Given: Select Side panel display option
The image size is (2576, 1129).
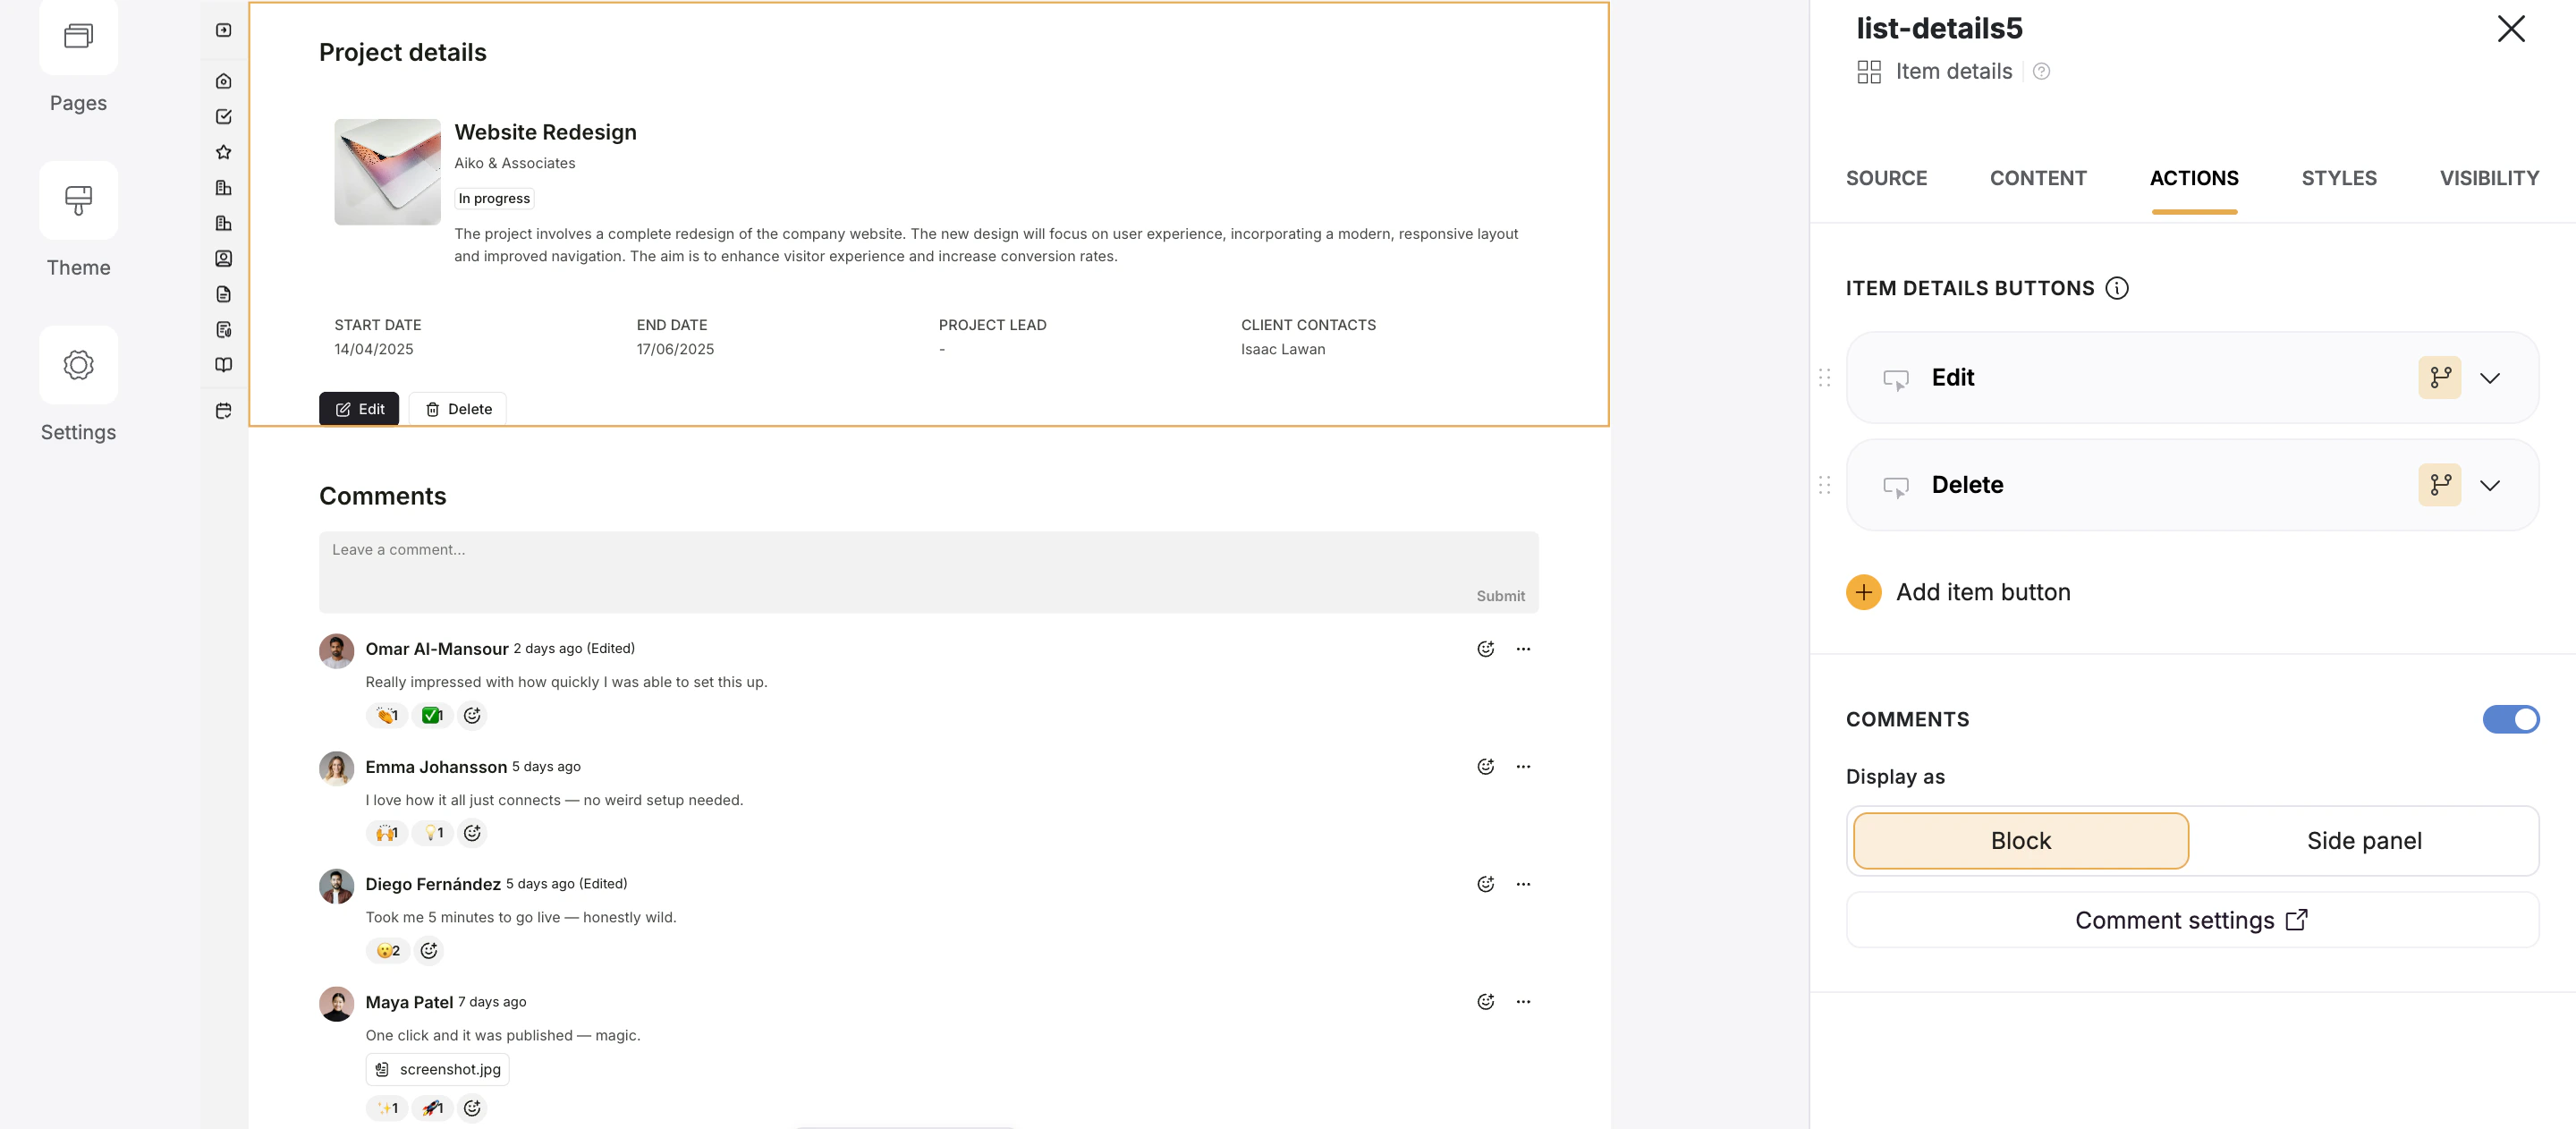Looking at the screenshot, I should (x=2363, y=841).
